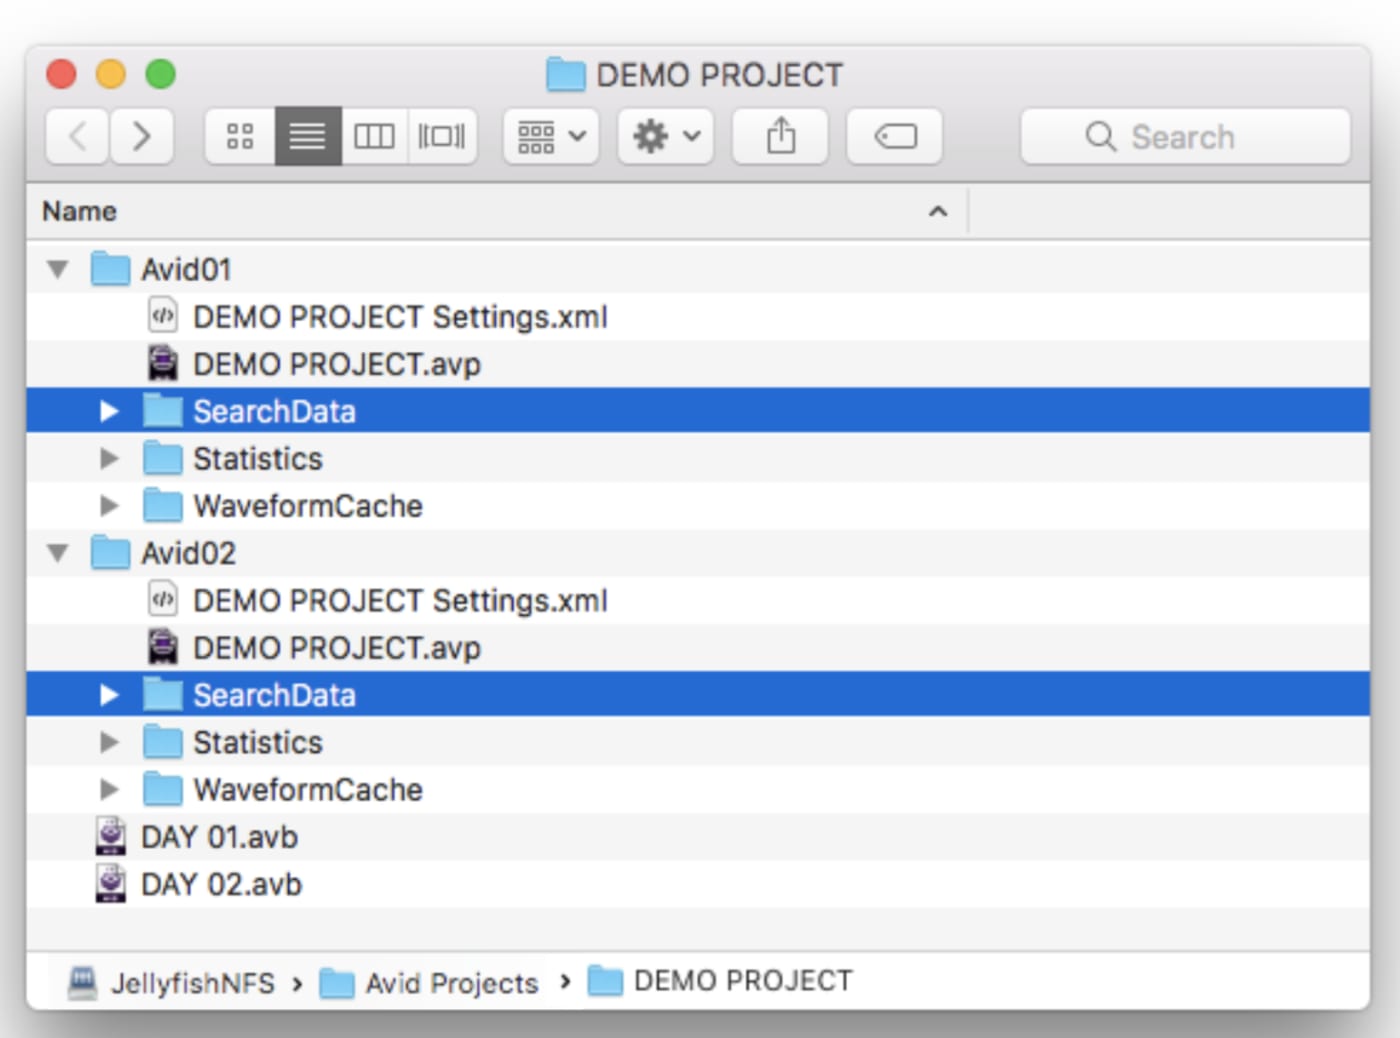The image size is (1400, 1038).
Task: Click the Avid01 folder name
Action: click(186, 270)
